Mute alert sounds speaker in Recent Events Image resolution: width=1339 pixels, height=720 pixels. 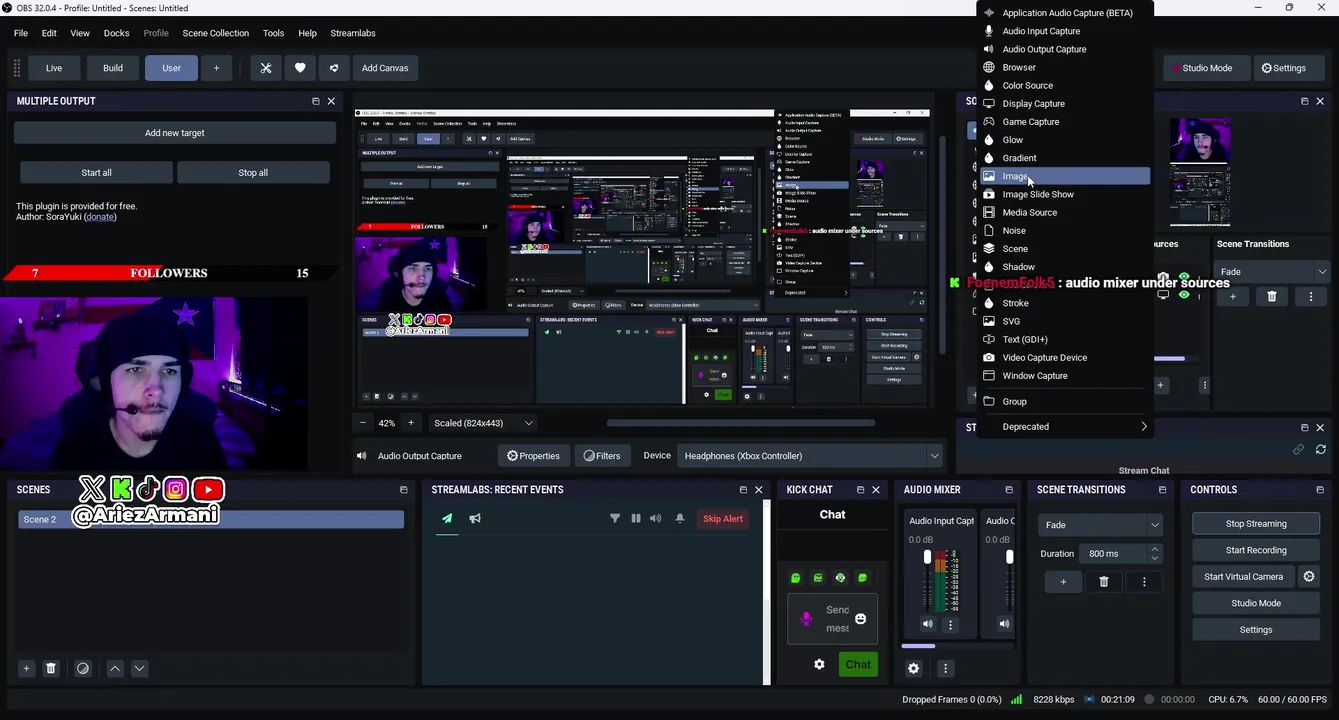tap(656, 518)
